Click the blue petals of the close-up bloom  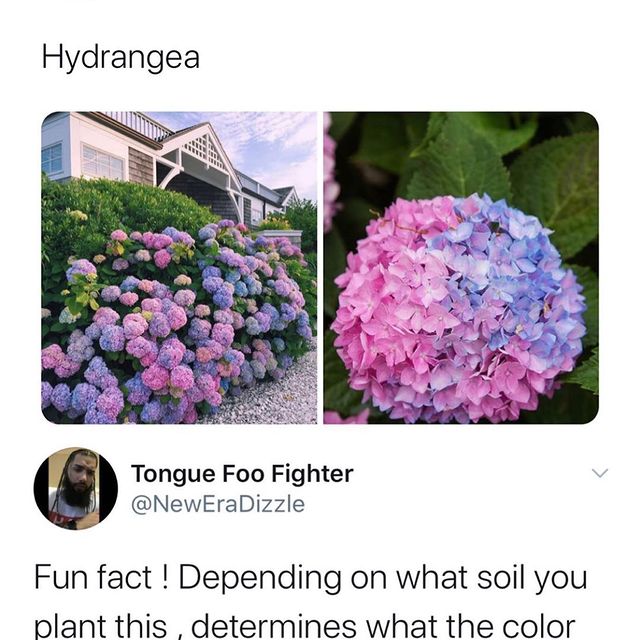click(x=506, y=278)
